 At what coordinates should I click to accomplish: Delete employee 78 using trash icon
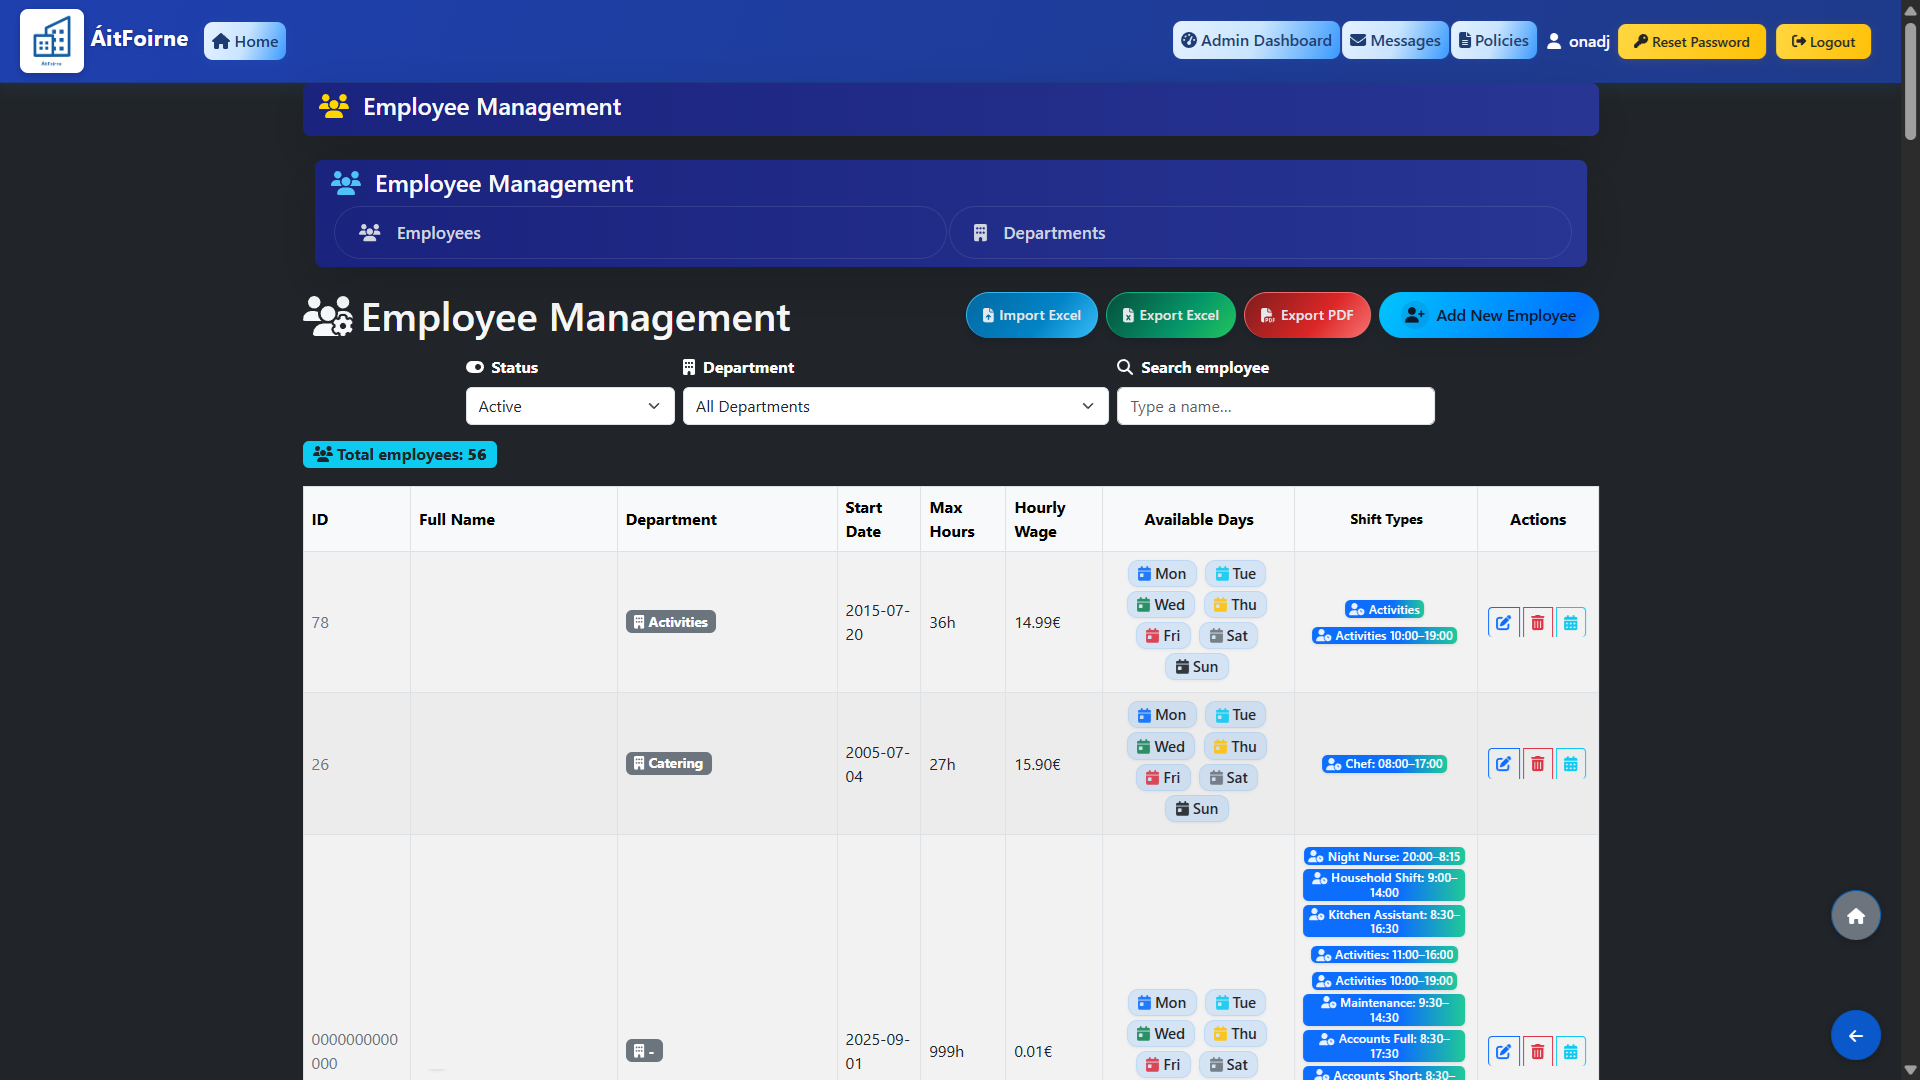pyautogui.click(x=1537, y=622)
